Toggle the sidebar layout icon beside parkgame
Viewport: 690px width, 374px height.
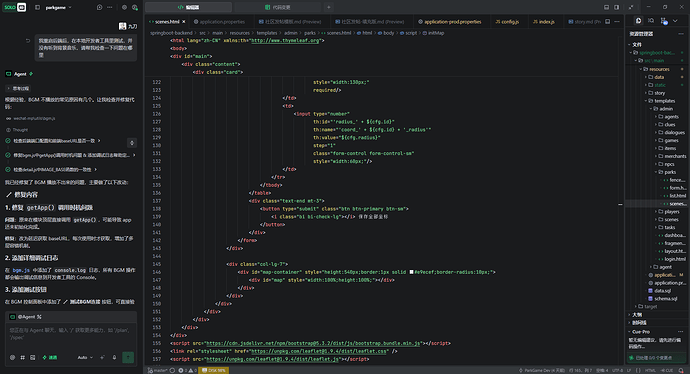pyautogui.click(x=37, y=7)
